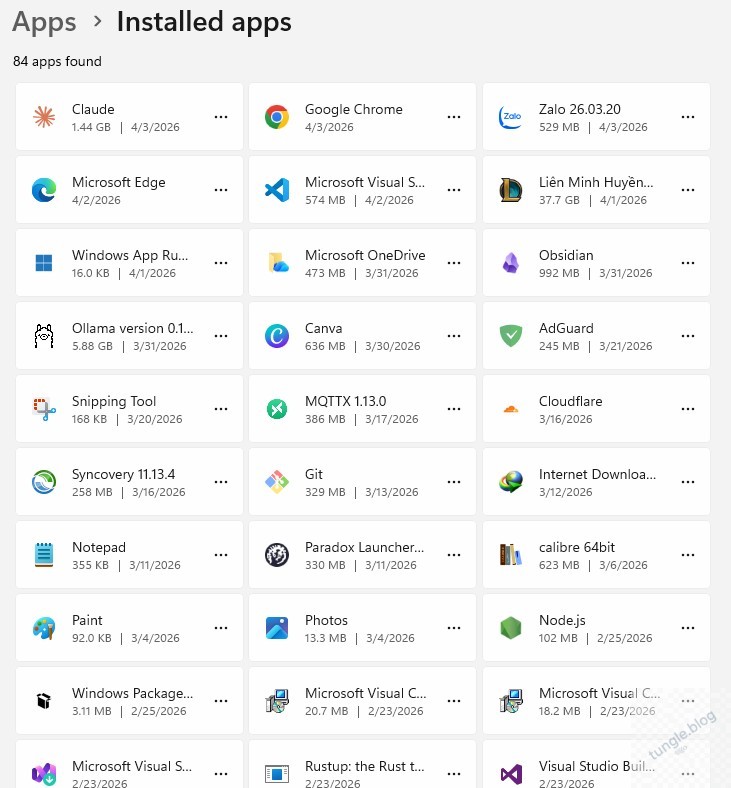Open more options for calibre 64bit

tap(688, 555)
